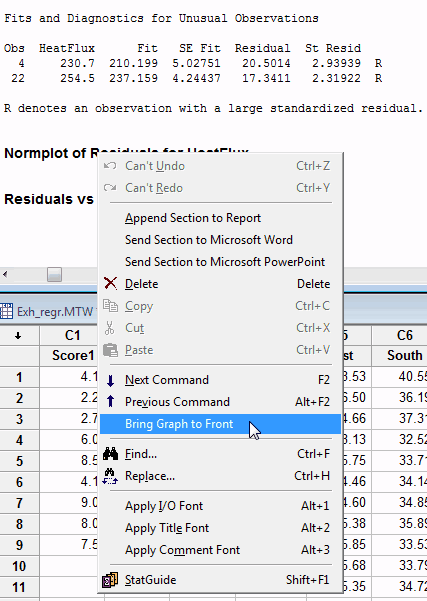Click the scrollbar left arrow
The image size is (427, 601).
click(5, 274)
